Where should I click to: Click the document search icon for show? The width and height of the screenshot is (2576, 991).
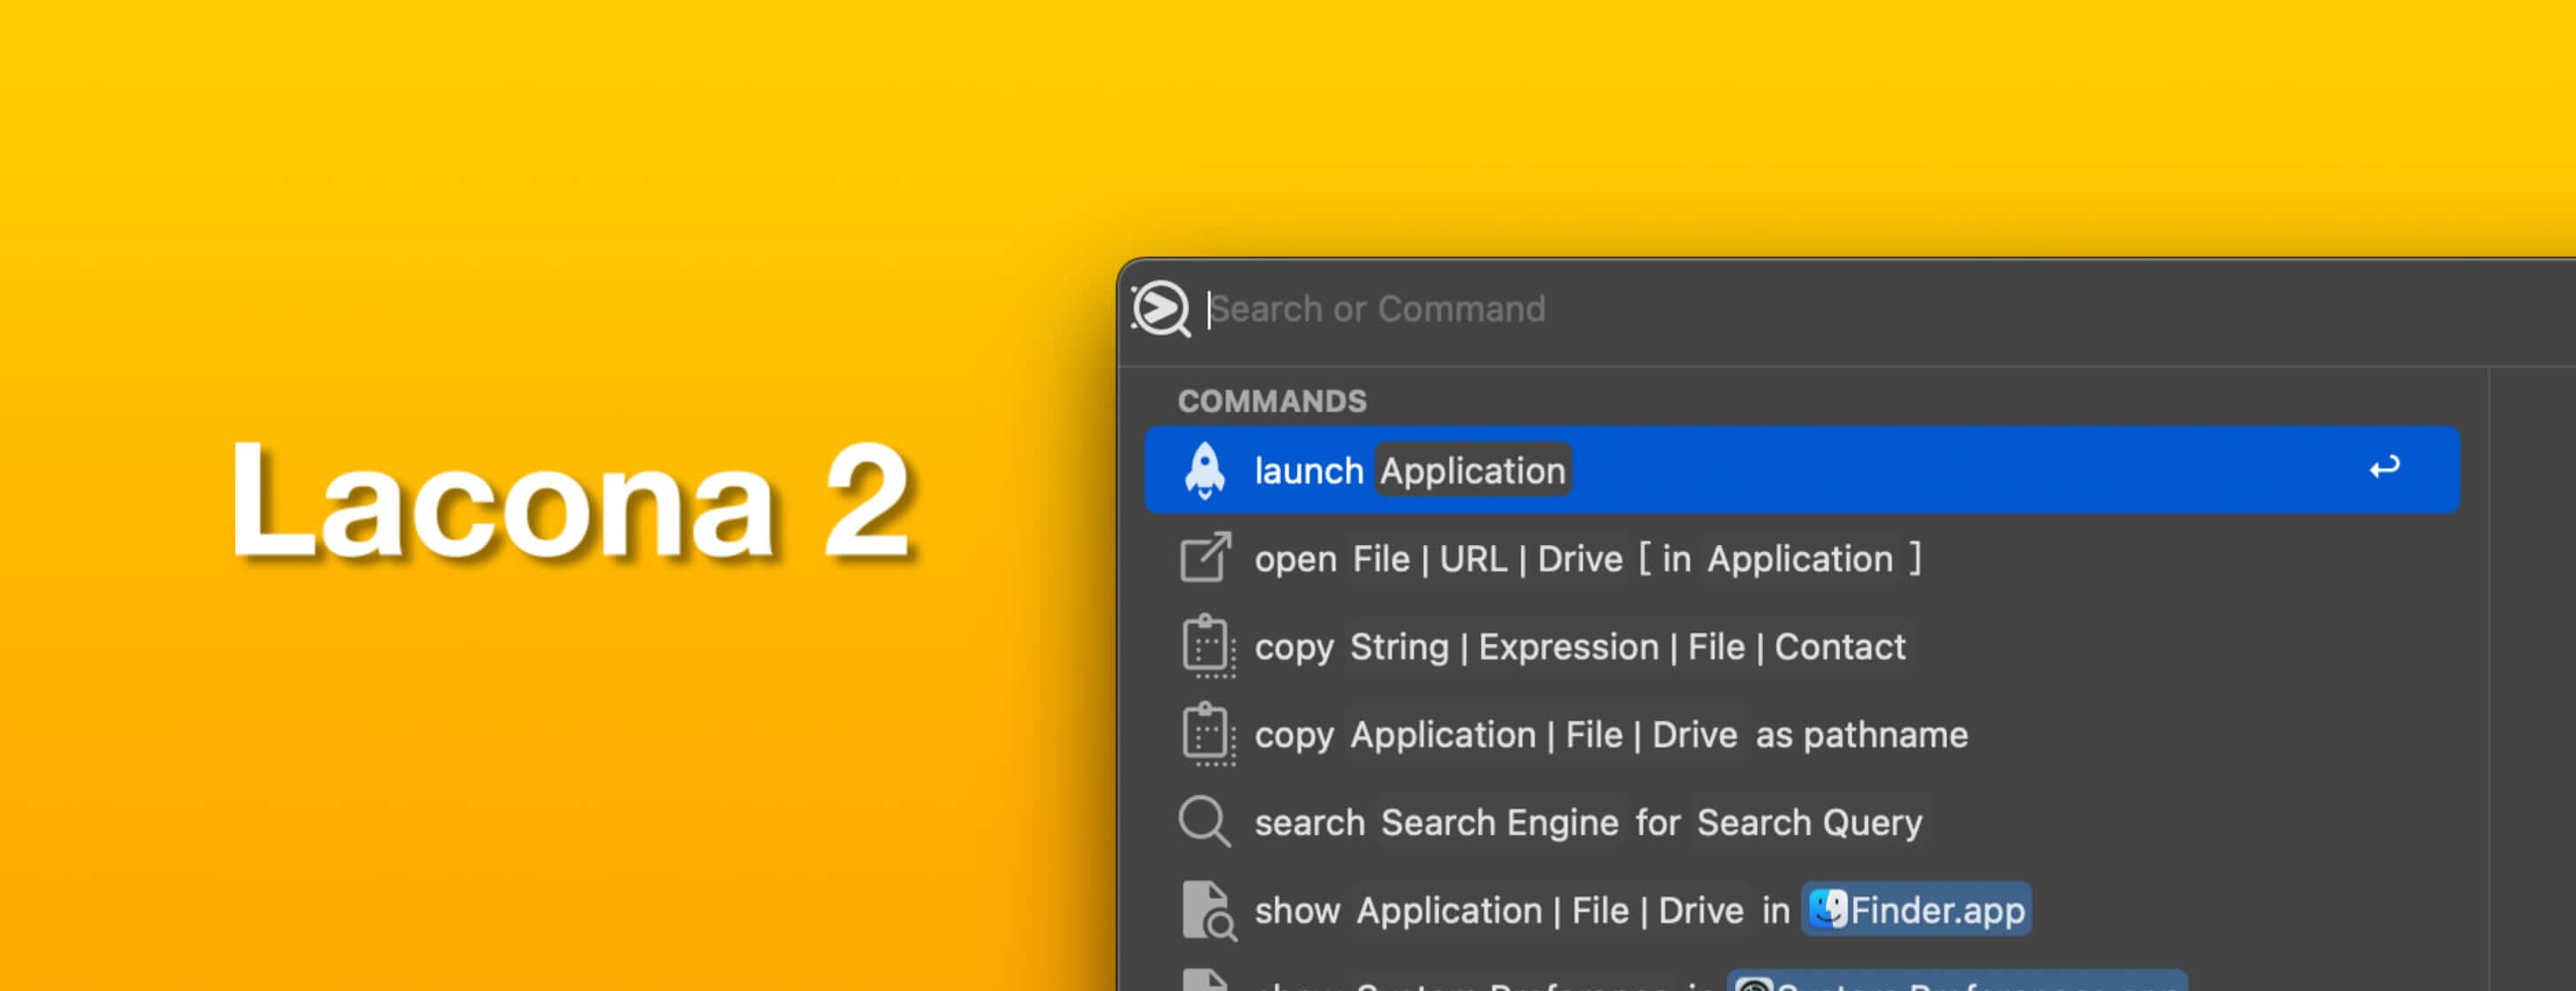[1208, 910]
